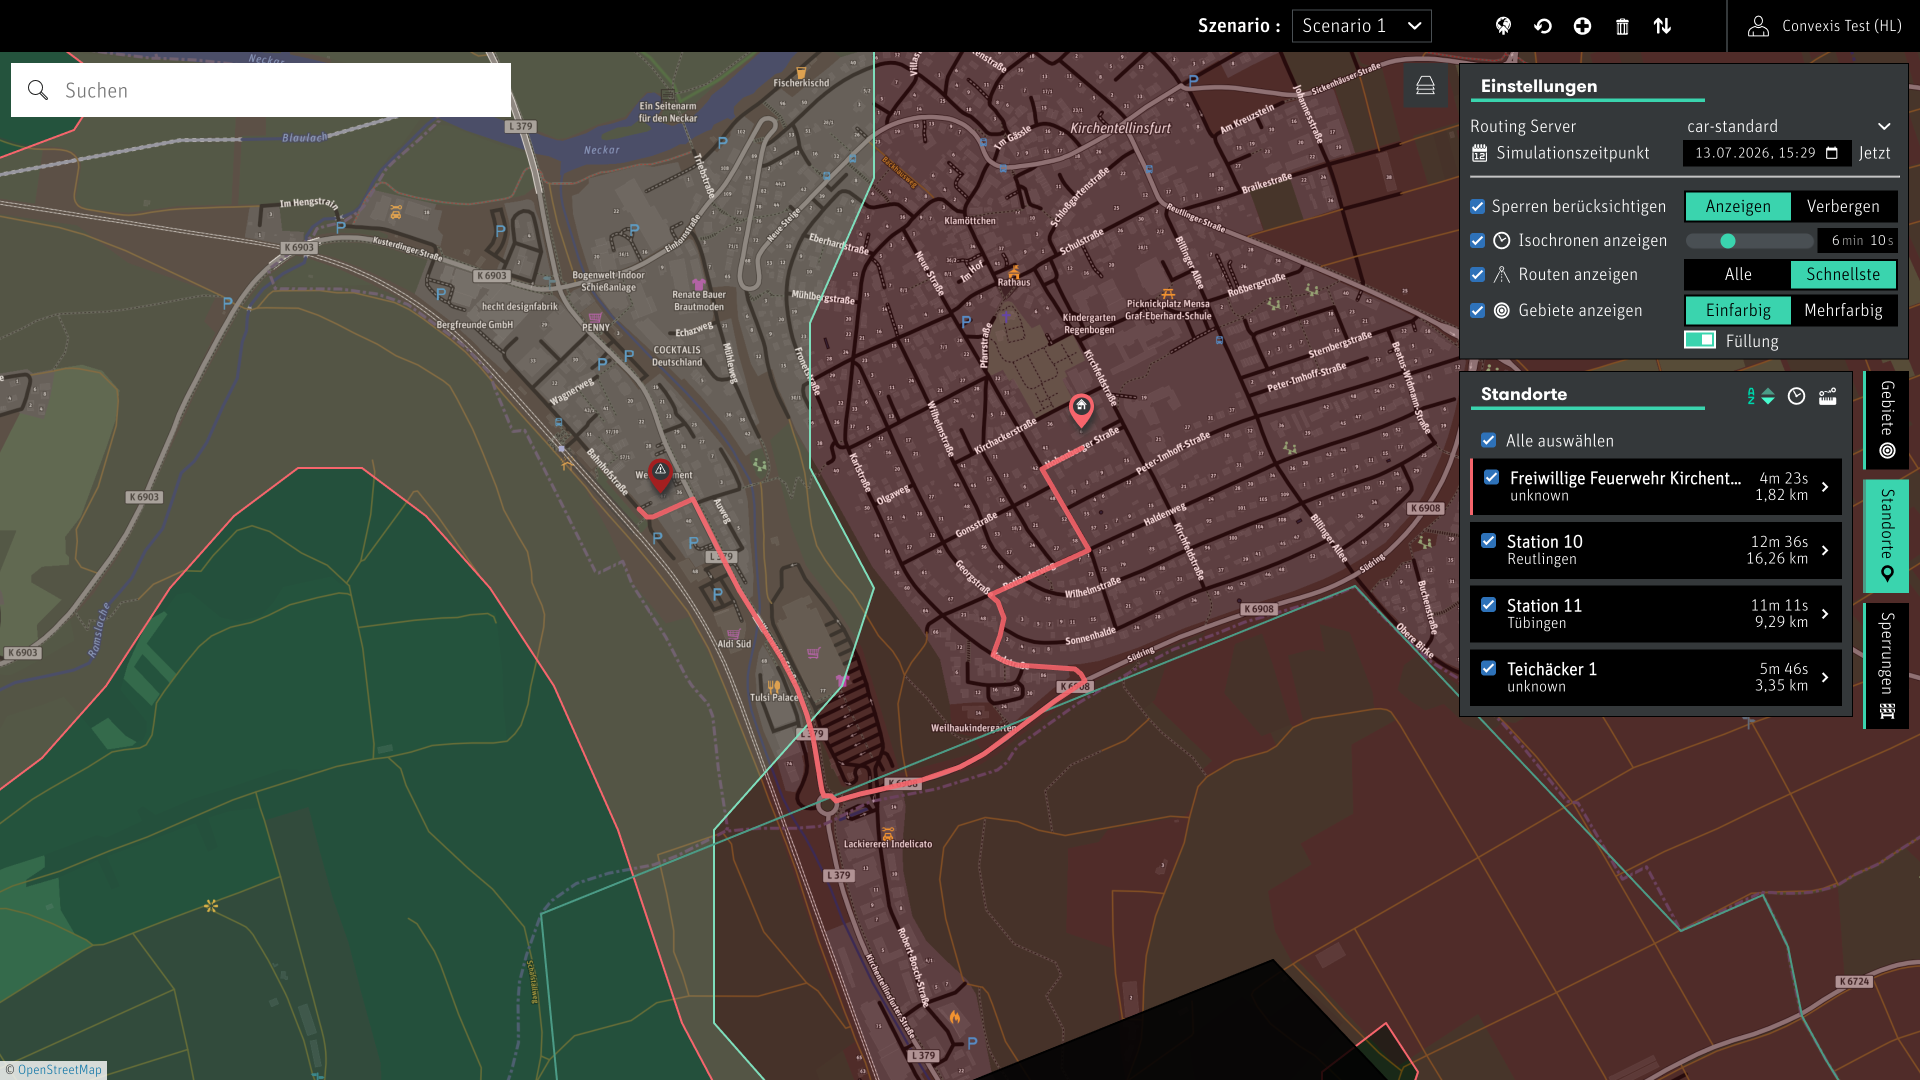Show only Schnellste route

pos(1843,274)
